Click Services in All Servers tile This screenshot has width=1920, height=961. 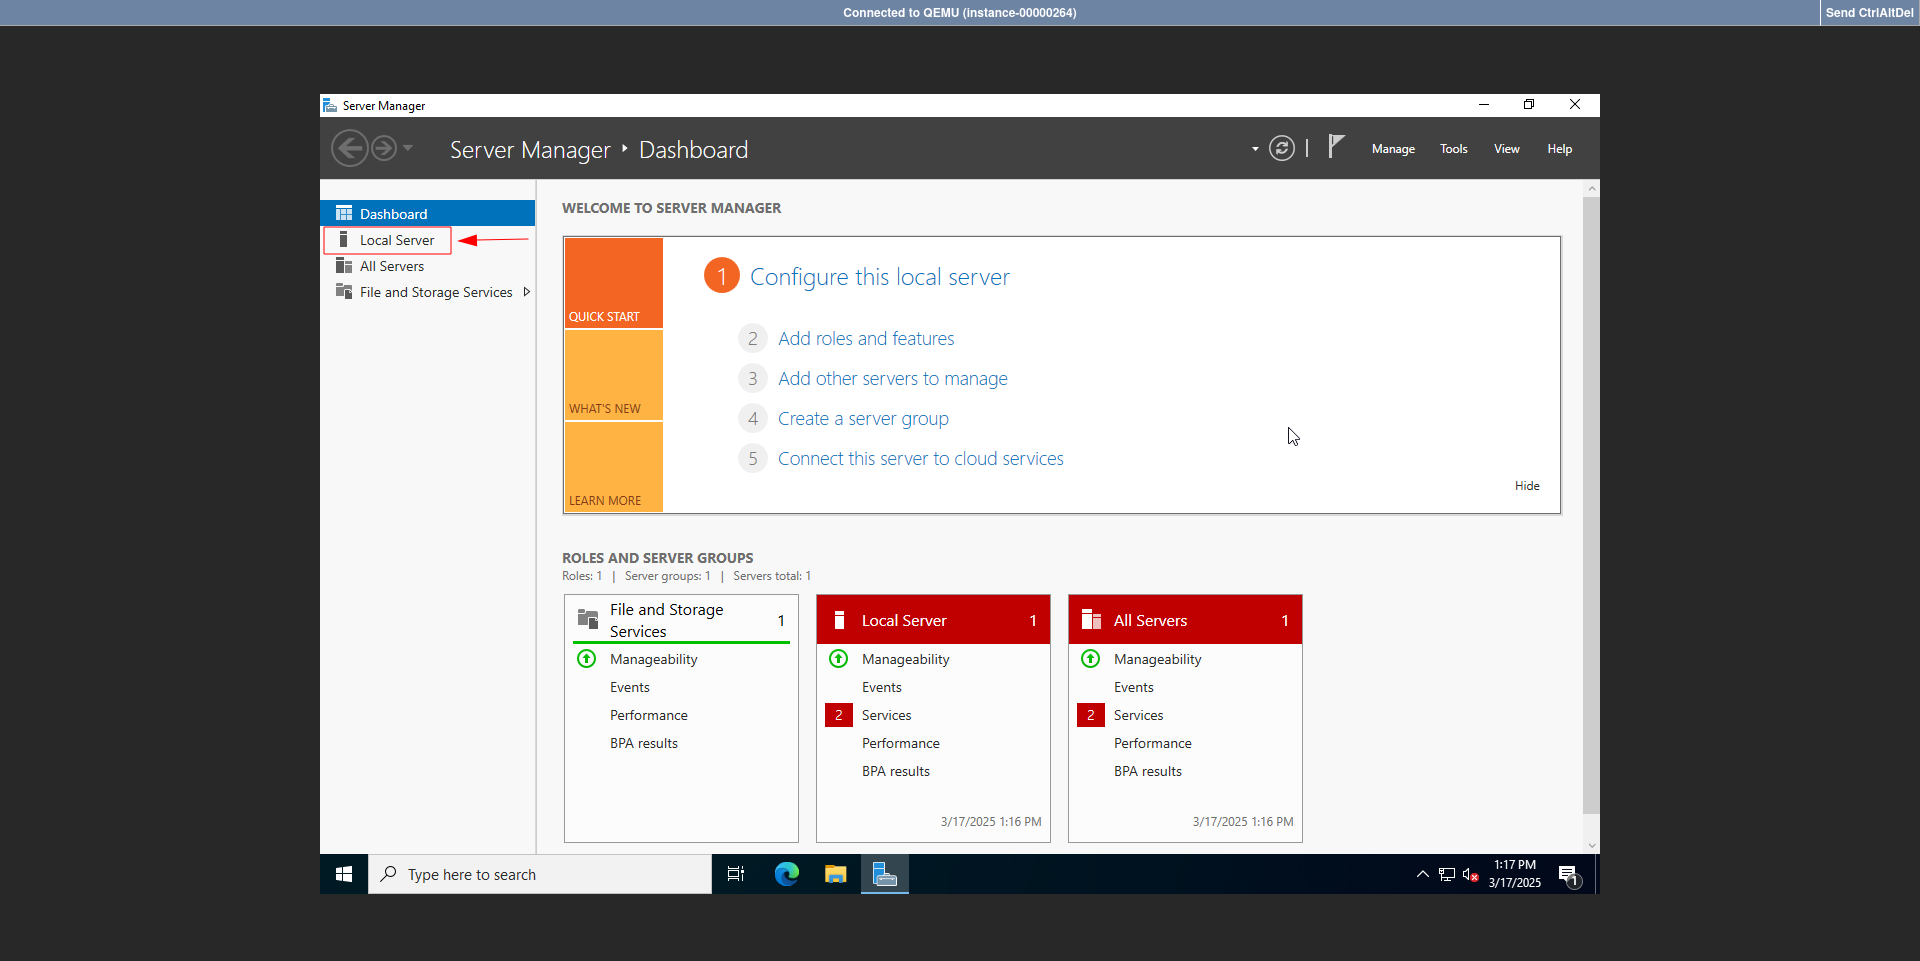click(x=1139, y=715)
